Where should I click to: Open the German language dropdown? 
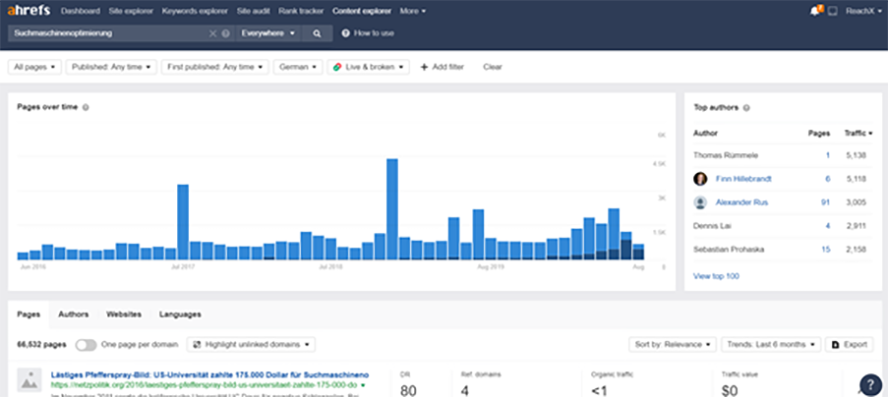[x=298, y=67]
